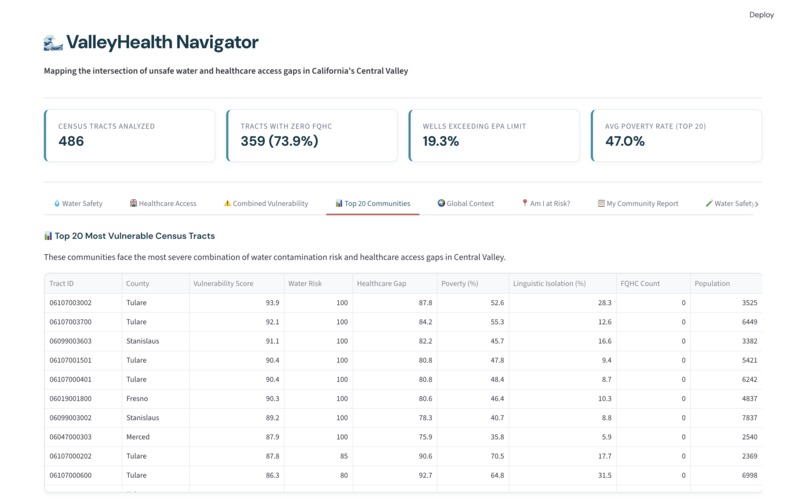The width and height of the screenshot is (806, 504).
Task: Click tract ID 06099003603 cell
Action: (83, 341)
